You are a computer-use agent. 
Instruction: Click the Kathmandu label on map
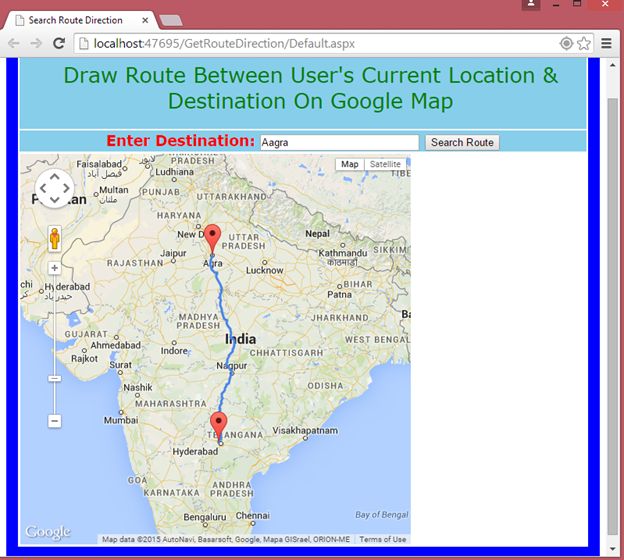point(343,253)
